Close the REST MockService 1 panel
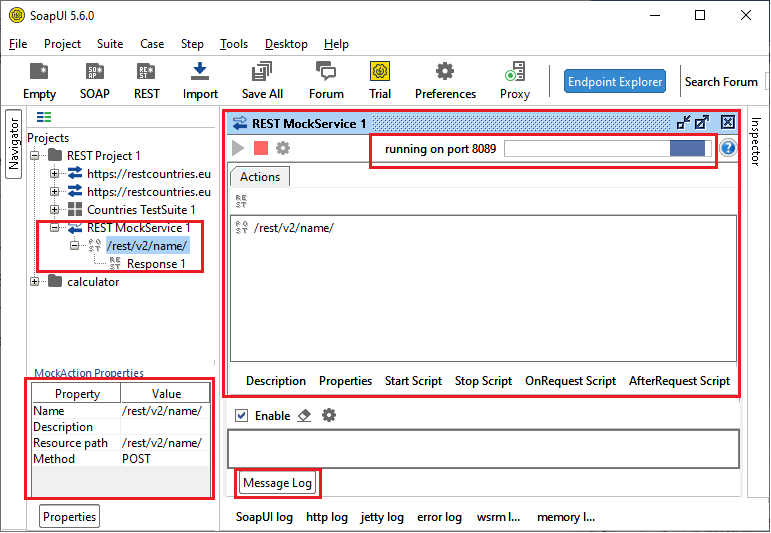This screenshot has height=533, width=771. pos(728,122)
